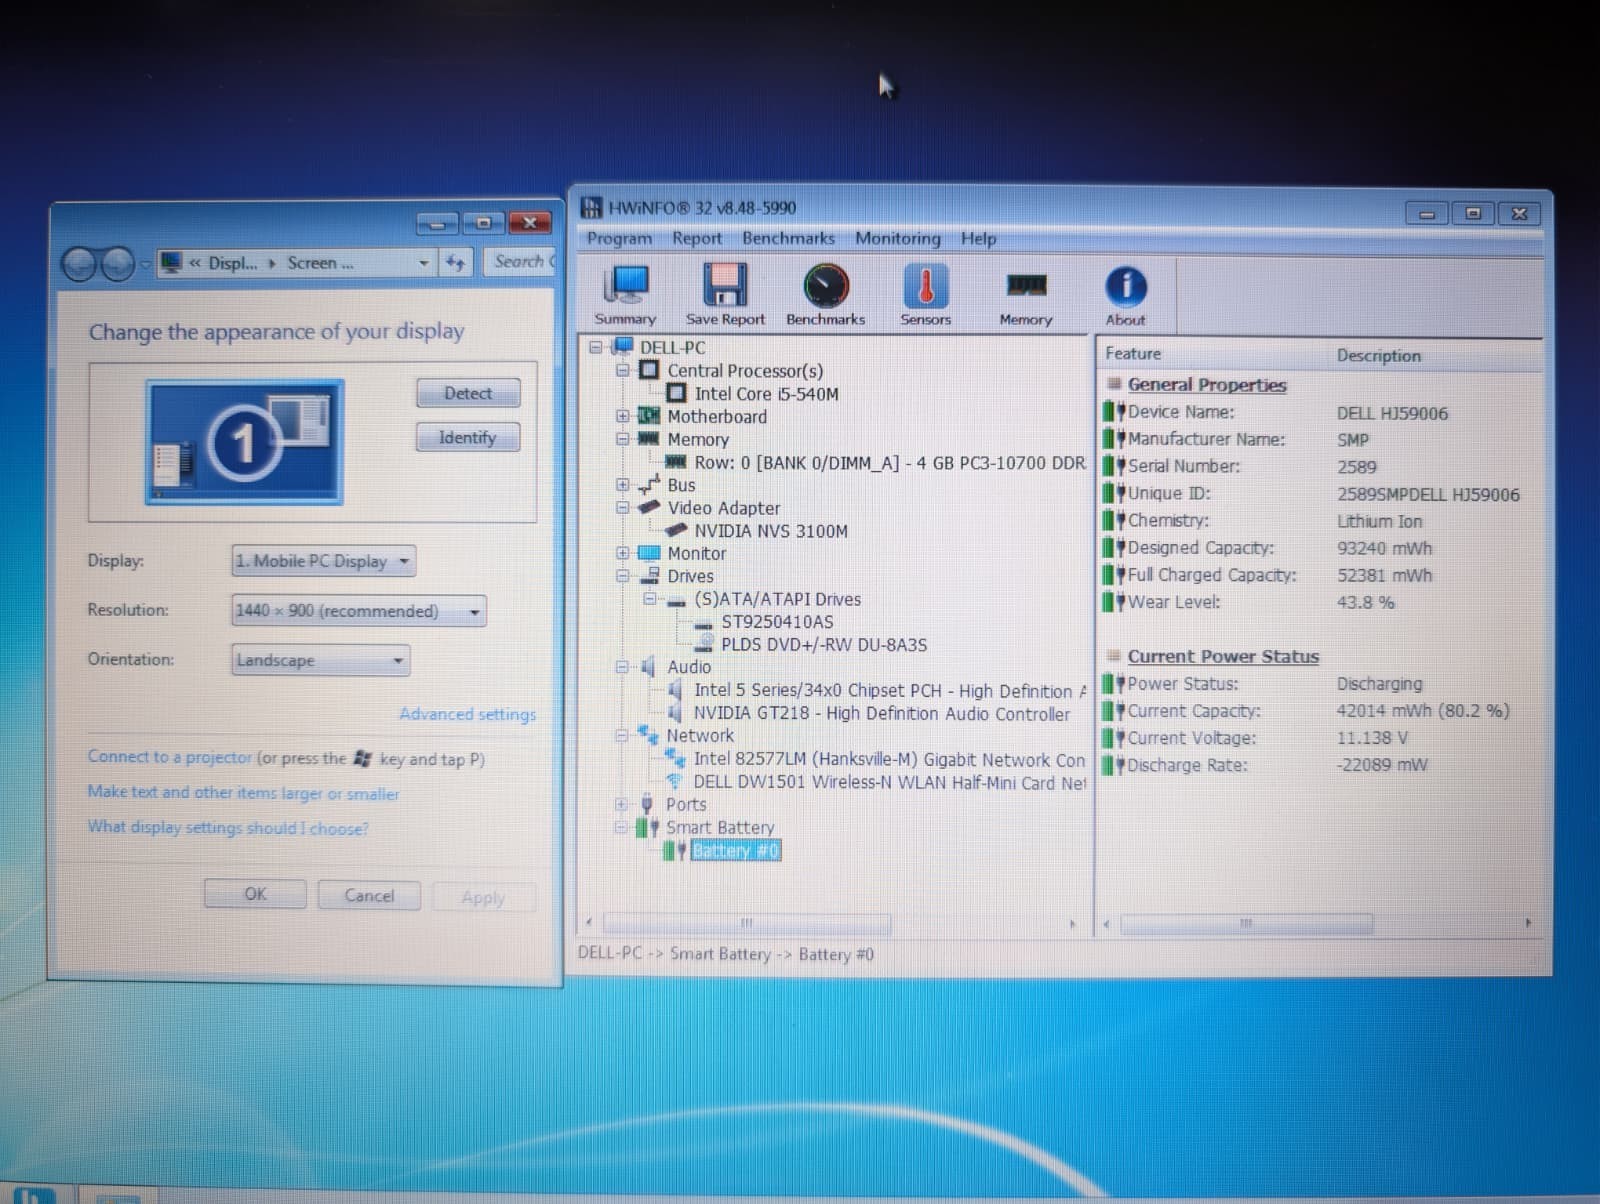Click the refresh arrows icon in Display window

tap(456, 263)
